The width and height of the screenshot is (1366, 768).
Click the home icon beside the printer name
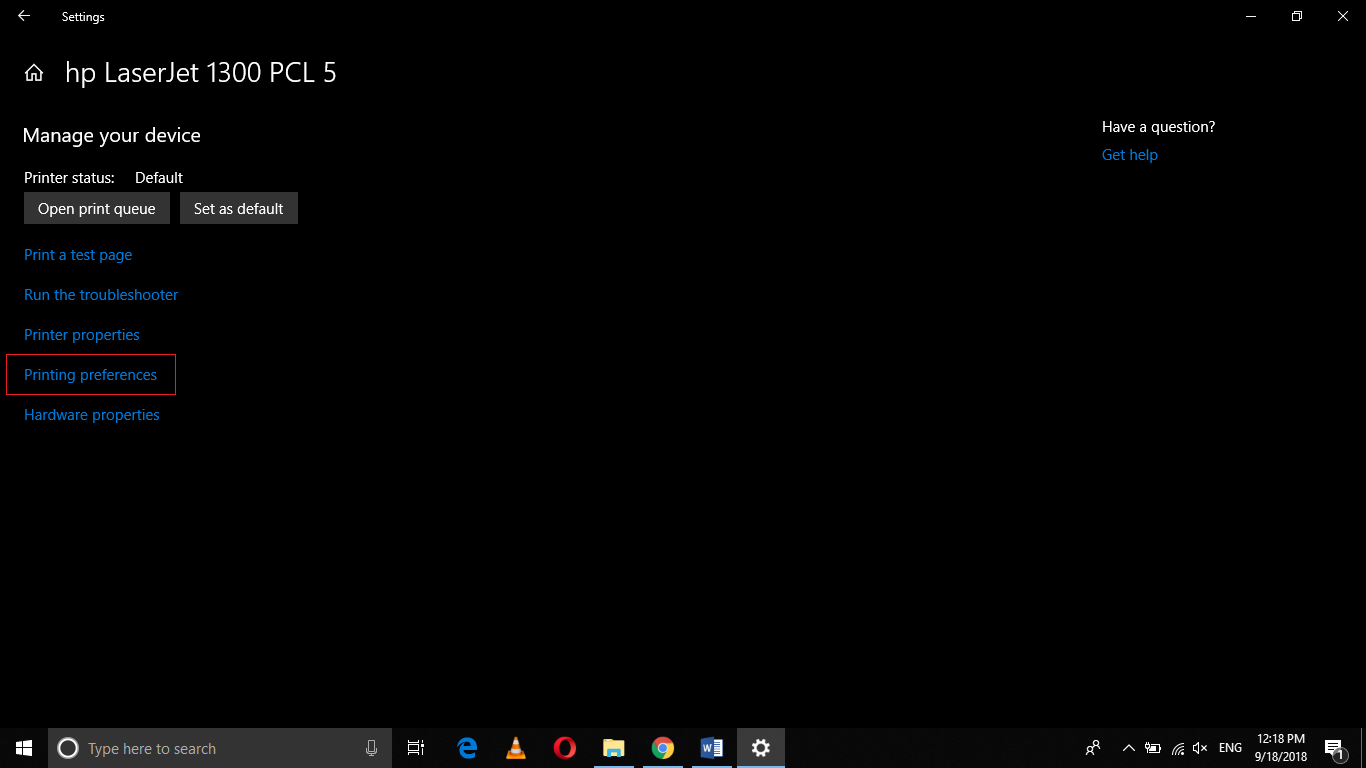34,72
